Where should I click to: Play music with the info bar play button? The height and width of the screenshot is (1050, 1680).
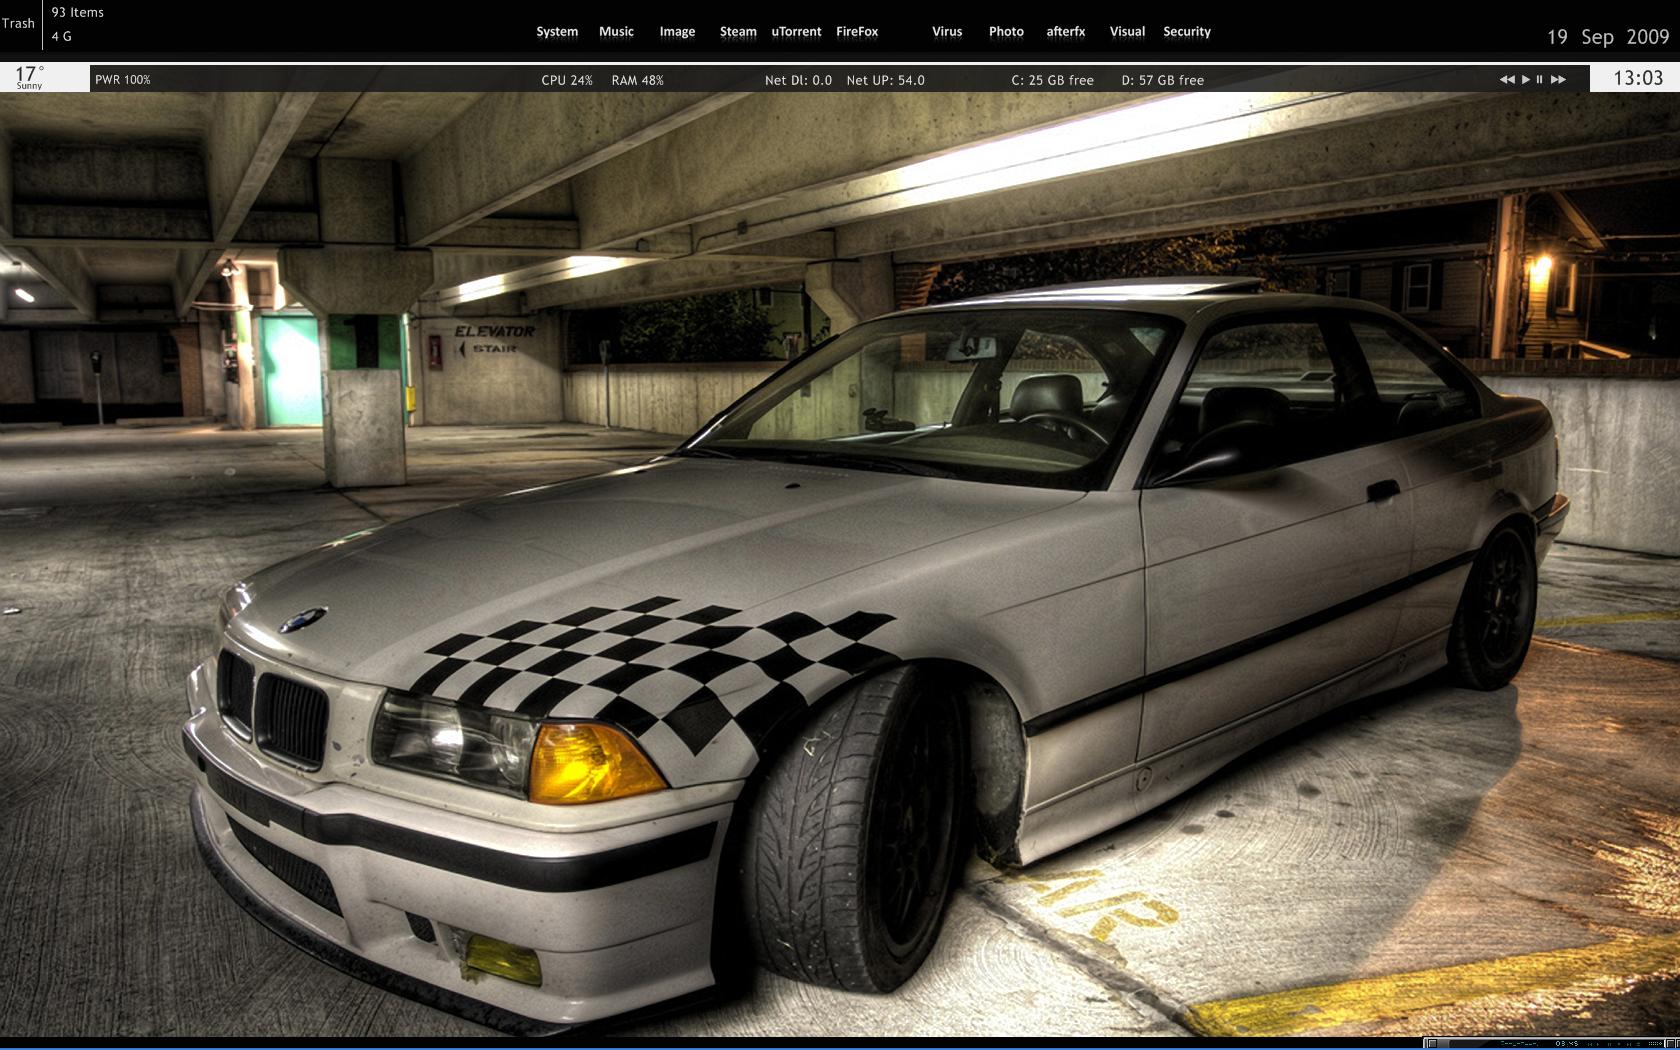tap(1525, 80)
